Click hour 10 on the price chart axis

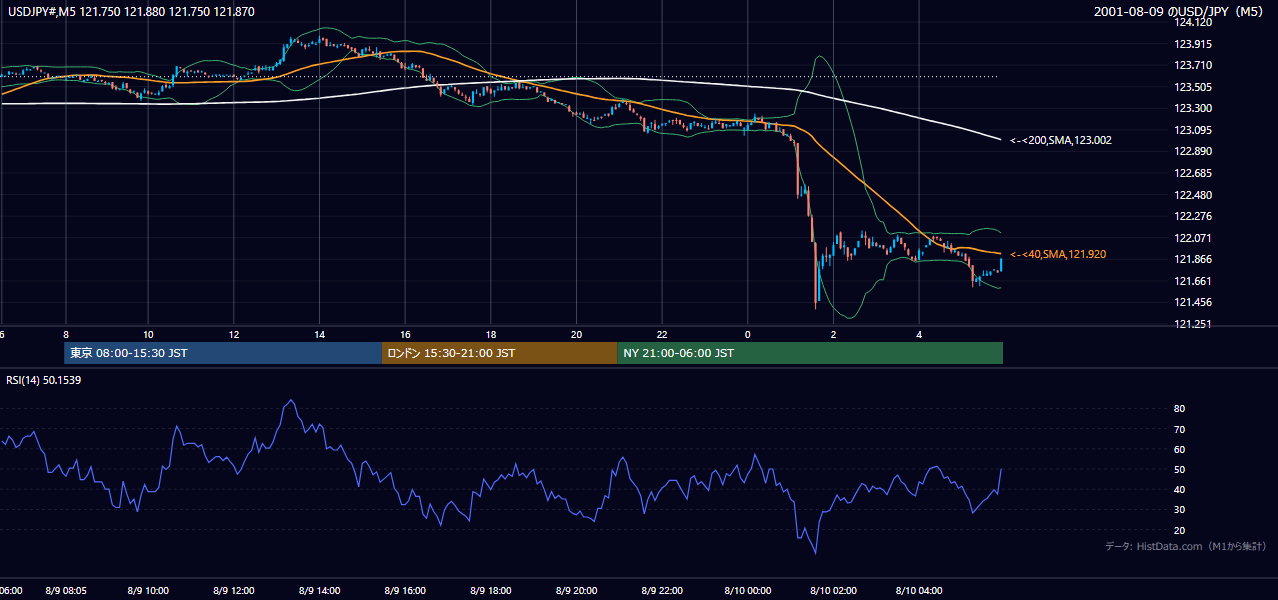click(148, 334)
